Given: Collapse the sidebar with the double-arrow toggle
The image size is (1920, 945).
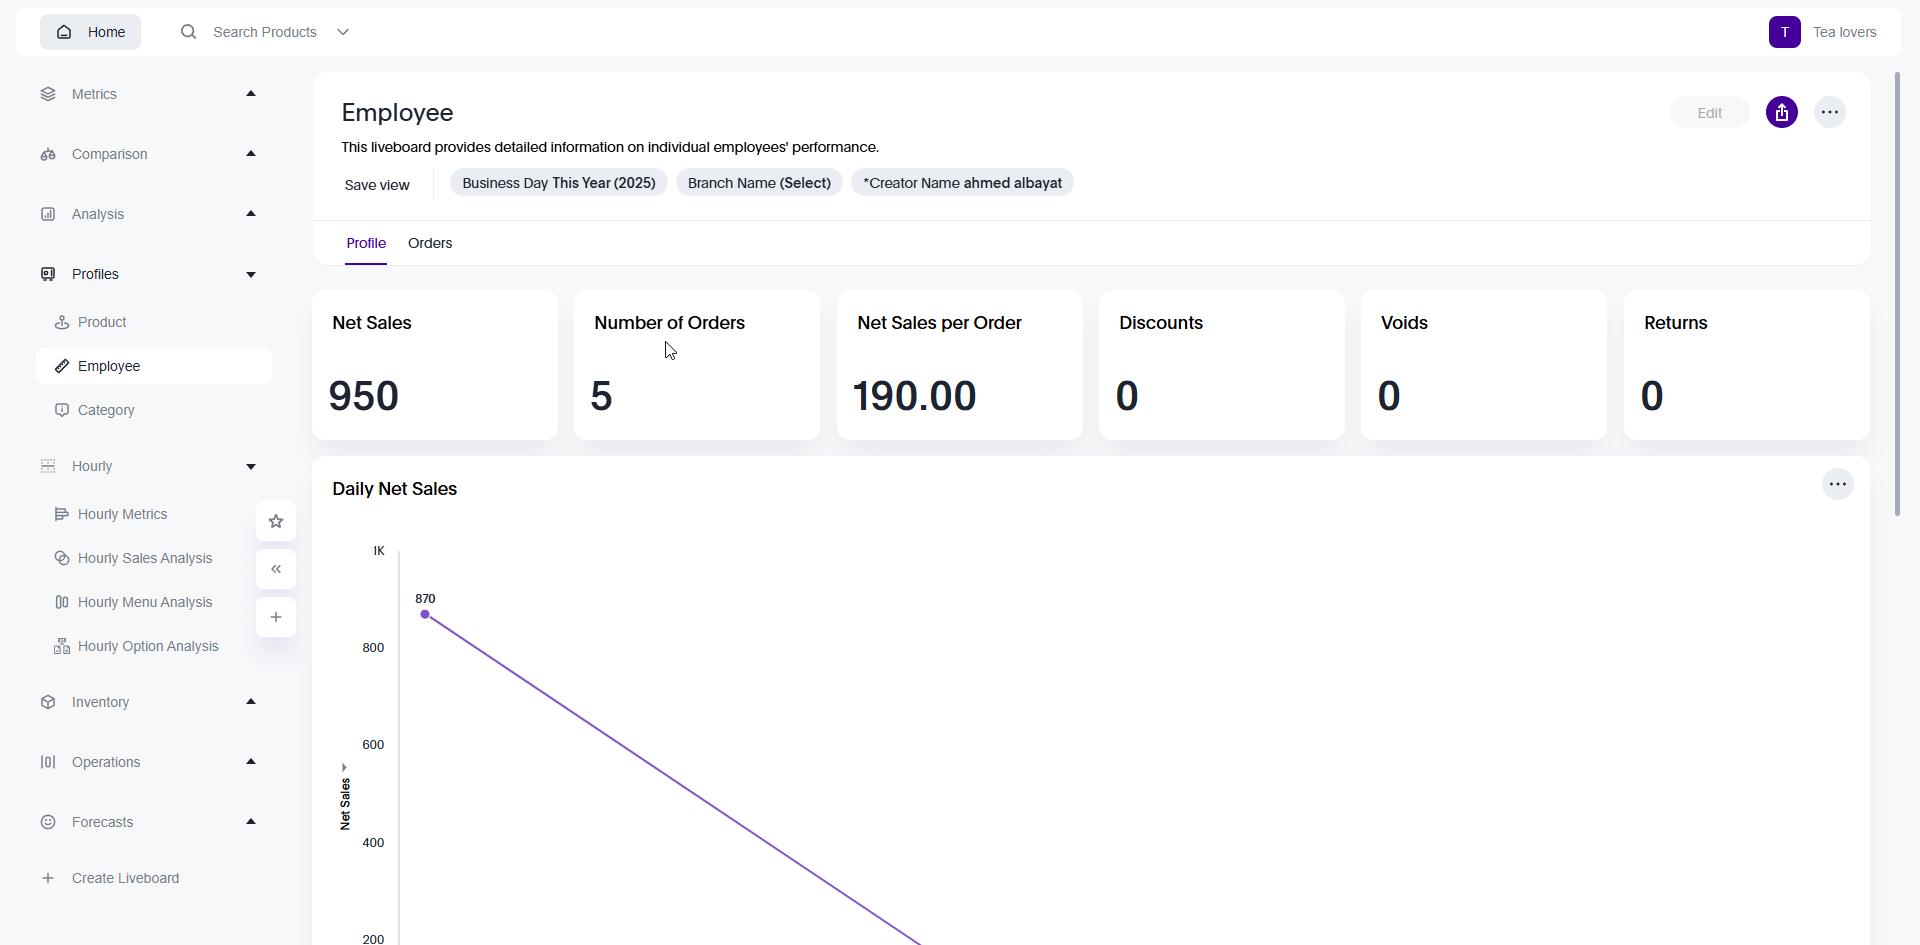Looking at the screenshot, I should (275, 568).
